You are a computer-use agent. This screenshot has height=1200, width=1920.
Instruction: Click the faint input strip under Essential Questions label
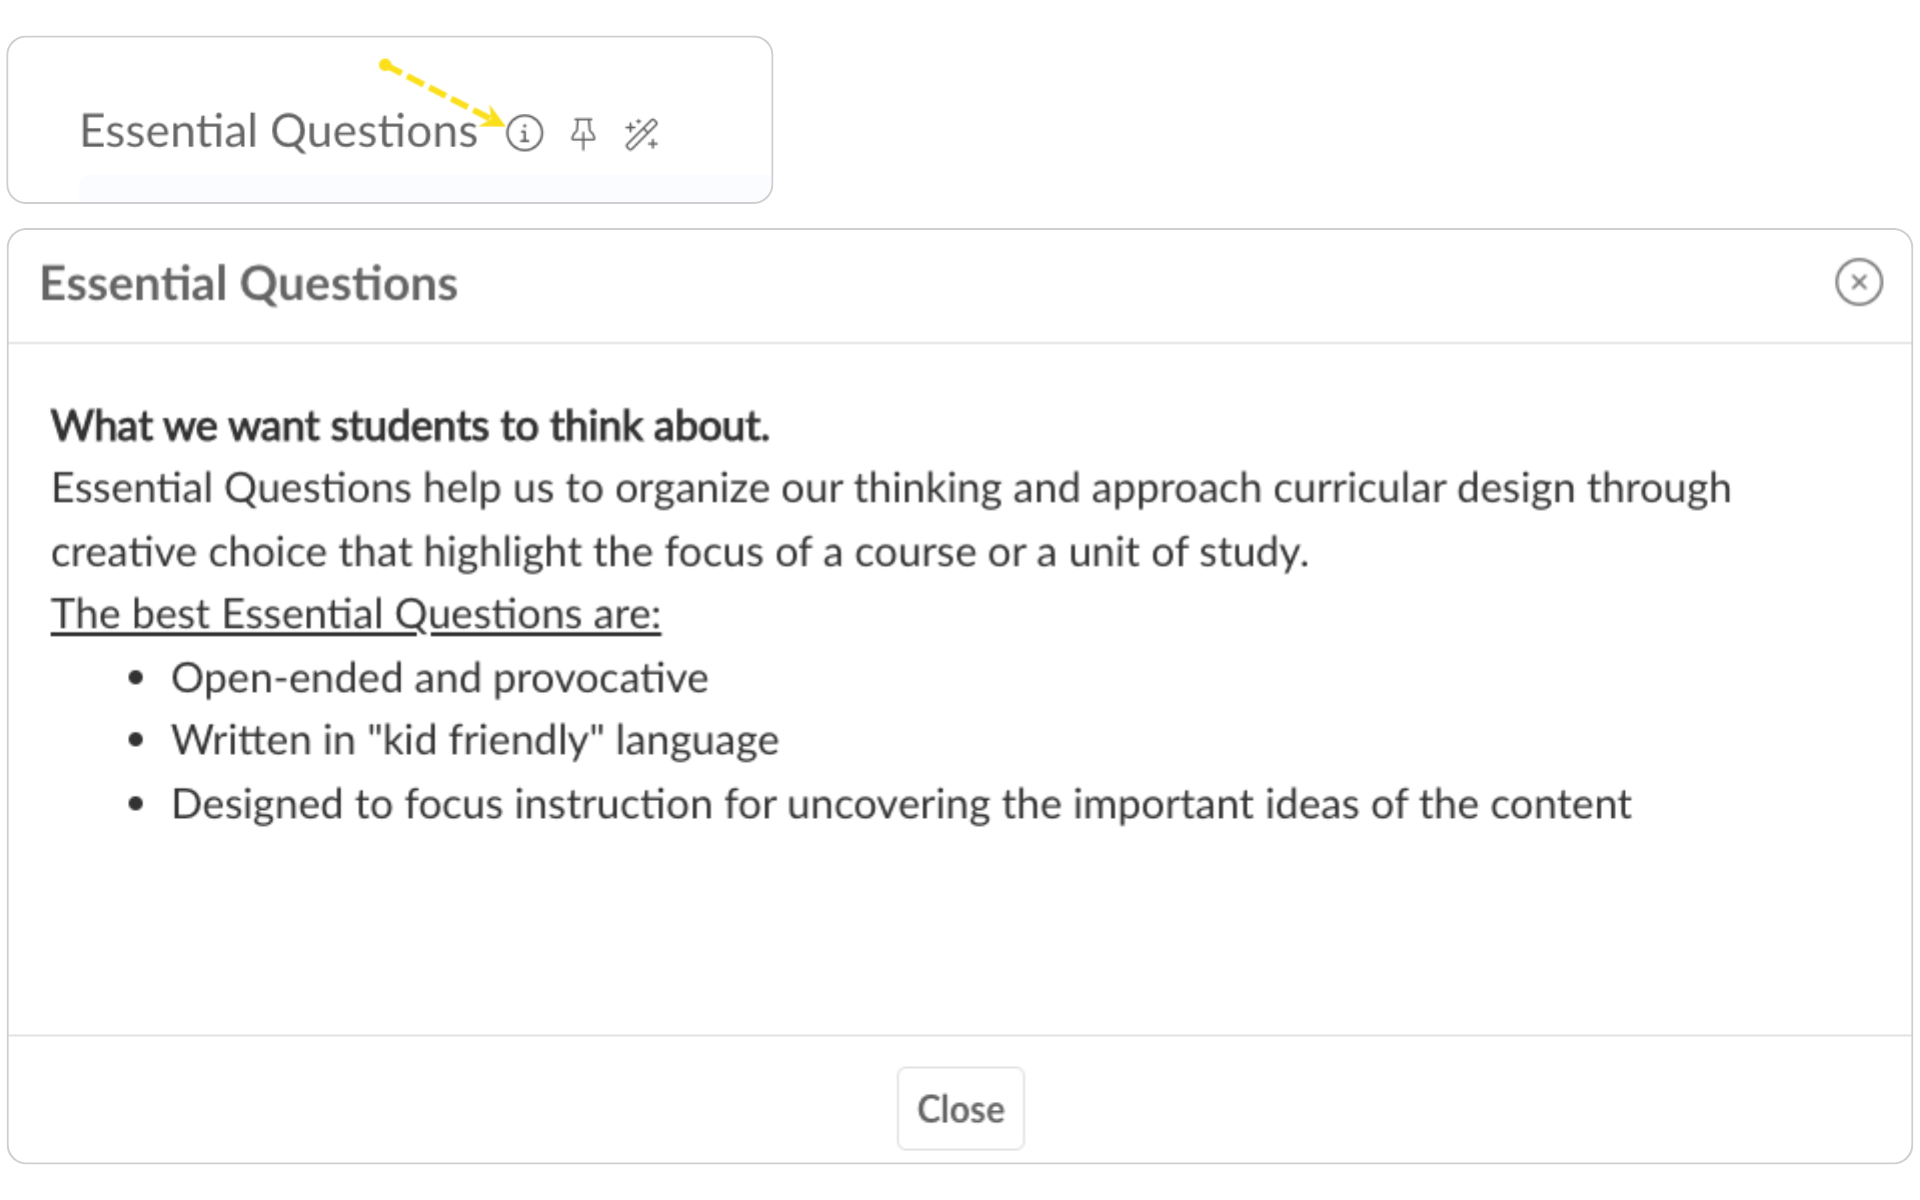(425, 189)
